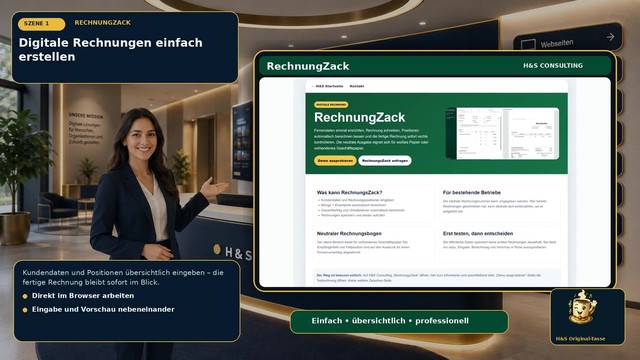Image resolution: width=640 pixels, height=360 pixels.
Task: Click the Einfach übersichtlich professionell banner
Action: pyautogui.click(x=399, y=321)
